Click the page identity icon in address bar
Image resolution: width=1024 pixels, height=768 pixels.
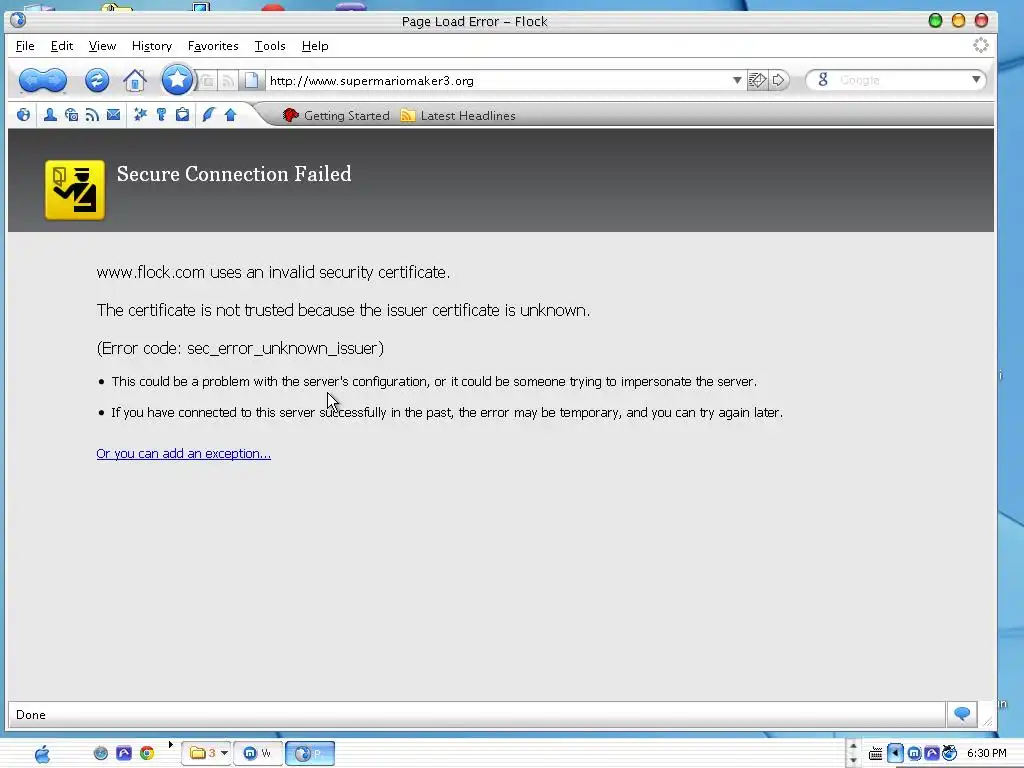point(251,80)
